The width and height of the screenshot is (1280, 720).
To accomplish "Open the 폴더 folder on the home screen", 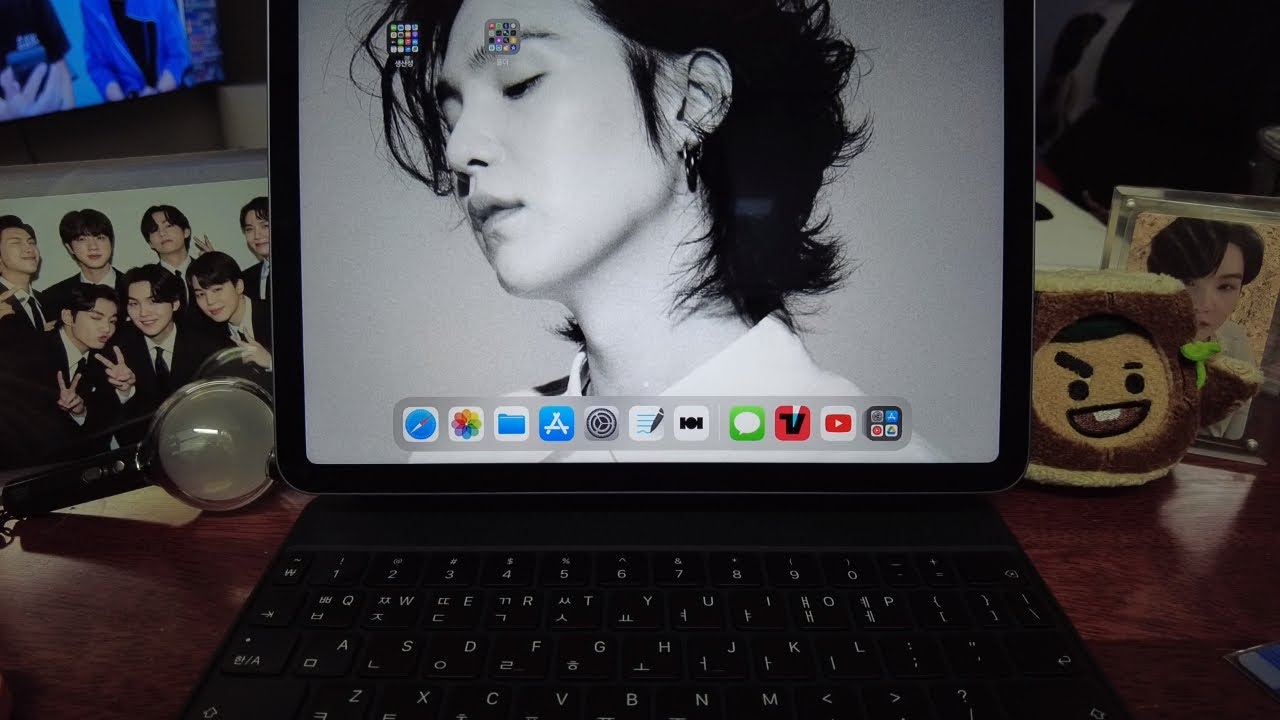I will (502, 37).
